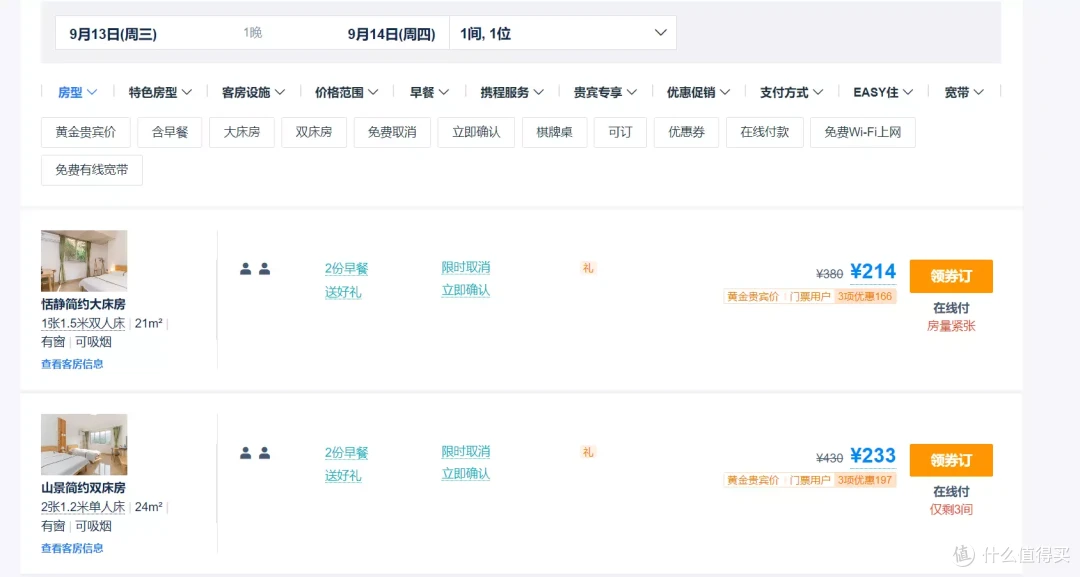Viewport: 1080px width, 577px height.
Task: Open the 山景简约双床房 room title
Action: [x=83, y=487]
